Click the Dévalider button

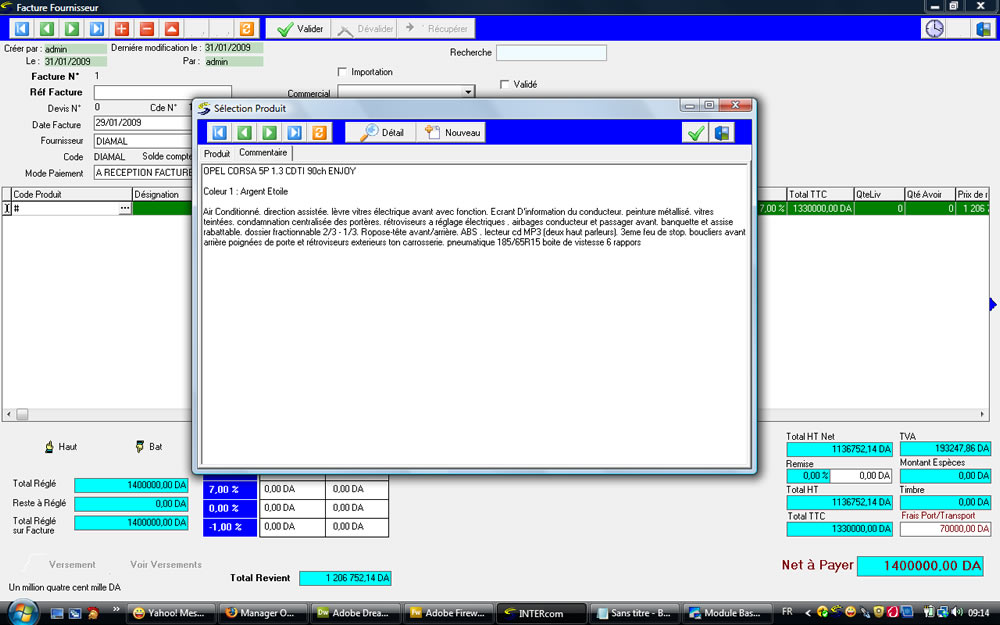(x=365, y=29)
